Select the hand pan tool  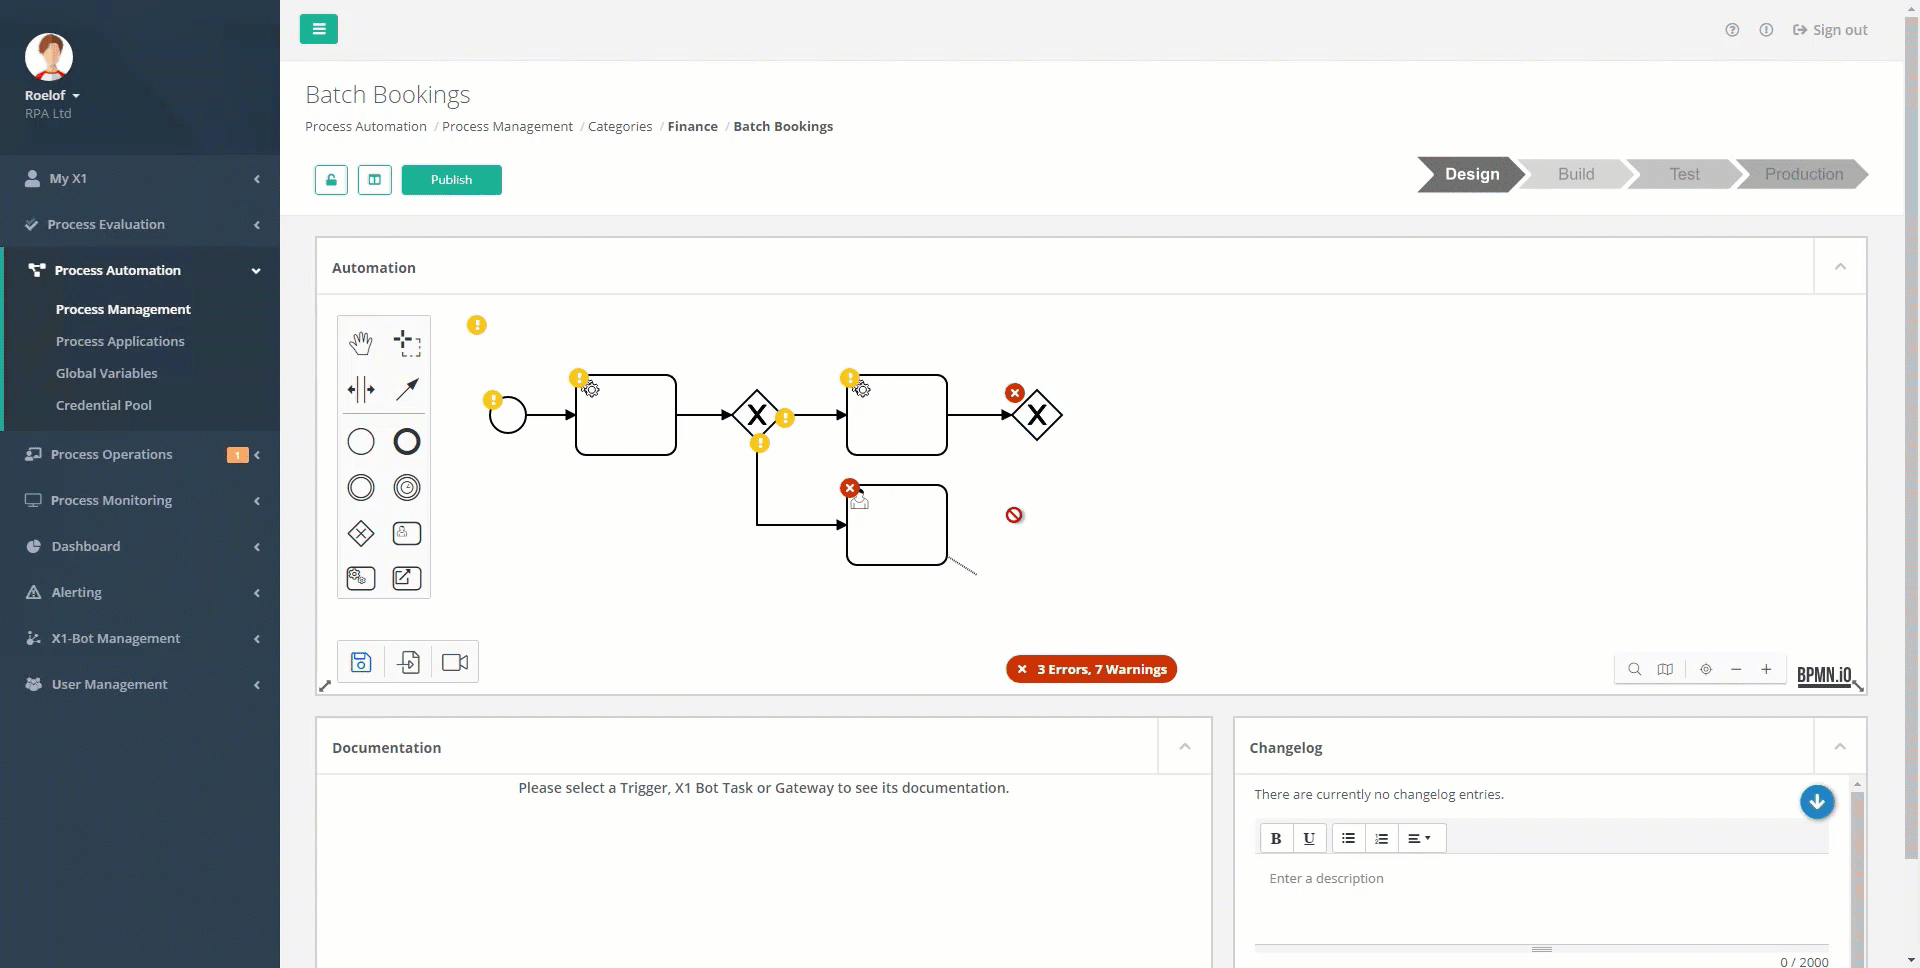pos(361,343)
